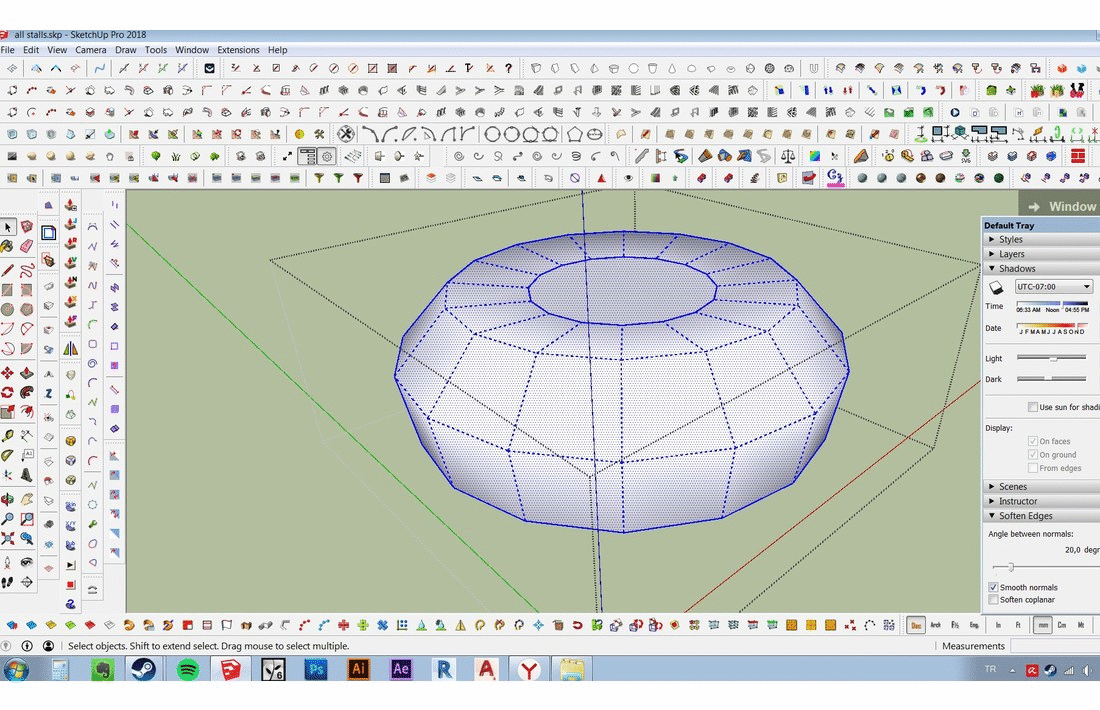Adjust the Angle between normals slider
Screen dimensions: 1100x710
(x=1045, y=567)
